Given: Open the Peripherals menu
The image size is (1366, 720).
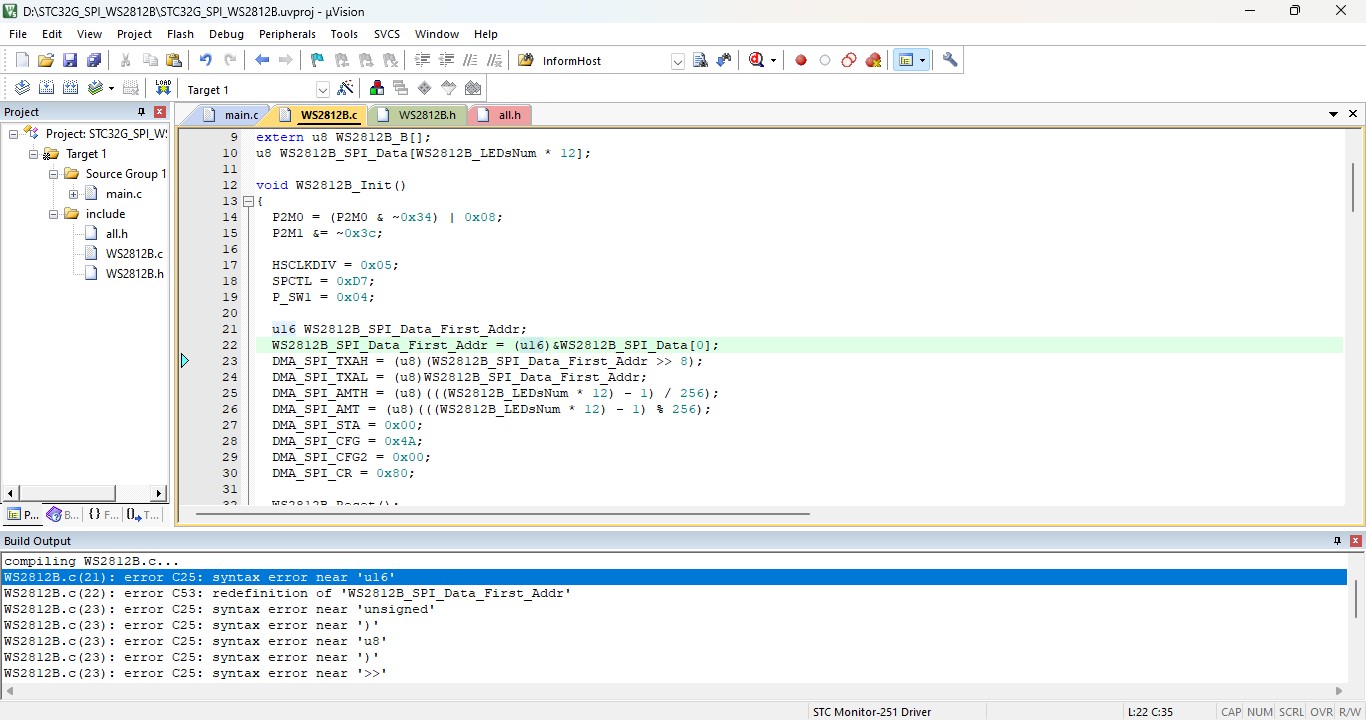Looking at the screenshot, I should tap(287, 34).
